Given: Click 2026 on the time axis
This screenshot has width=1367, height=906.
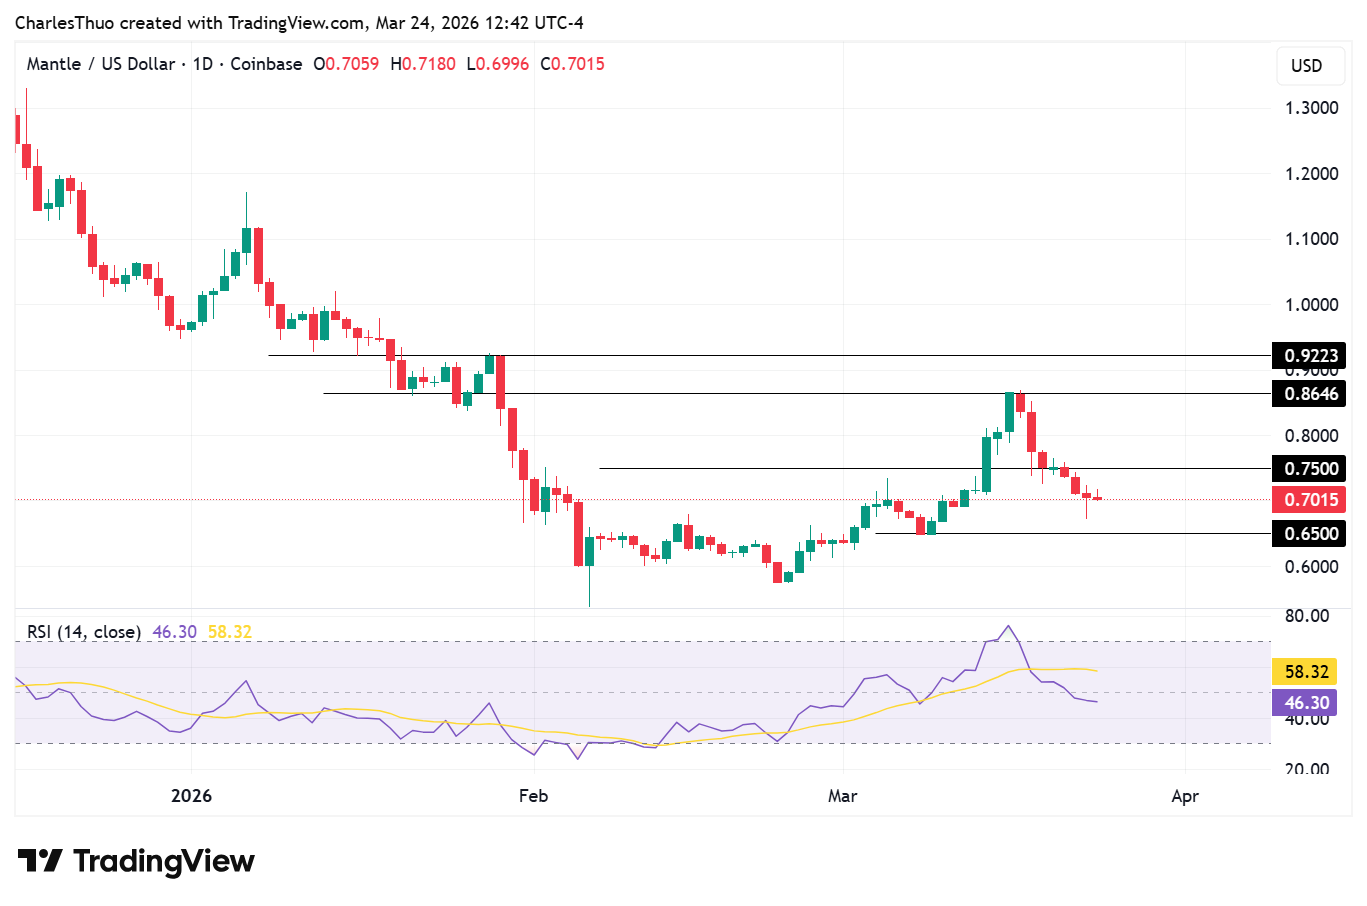Looking at the screenshot, I should click(191, 796).
